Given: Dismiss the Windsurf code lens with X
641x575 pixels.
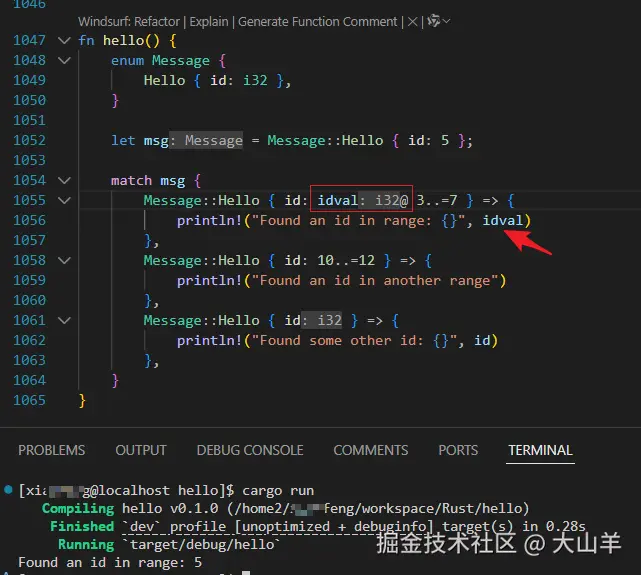Looking at the screenshot, I should tap(412, 21).
